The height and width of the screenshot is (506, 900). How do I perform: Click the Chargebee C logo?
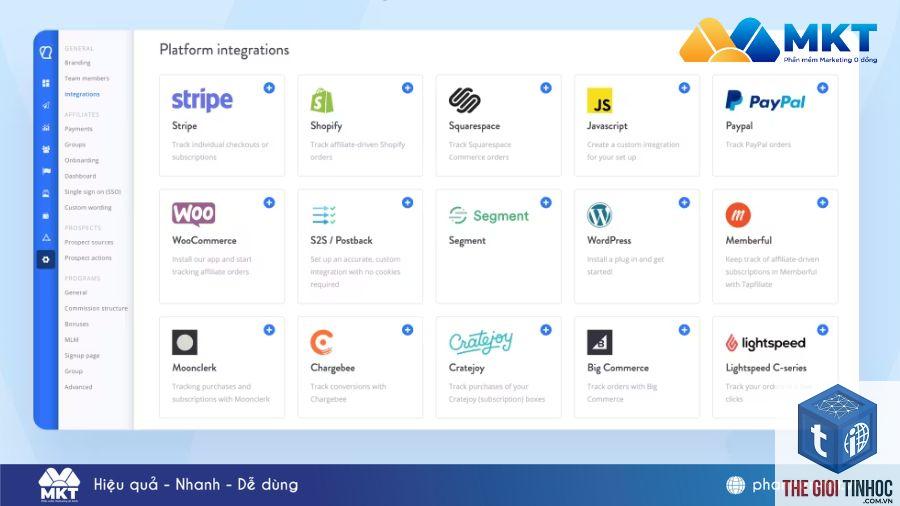pos(321,342)
